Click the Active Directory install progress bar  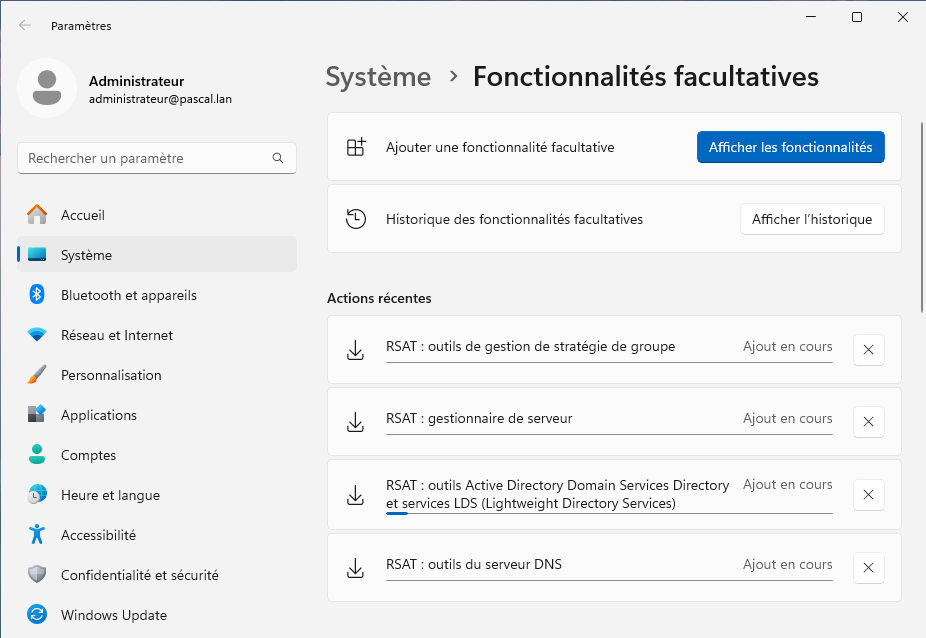[609, 513]
